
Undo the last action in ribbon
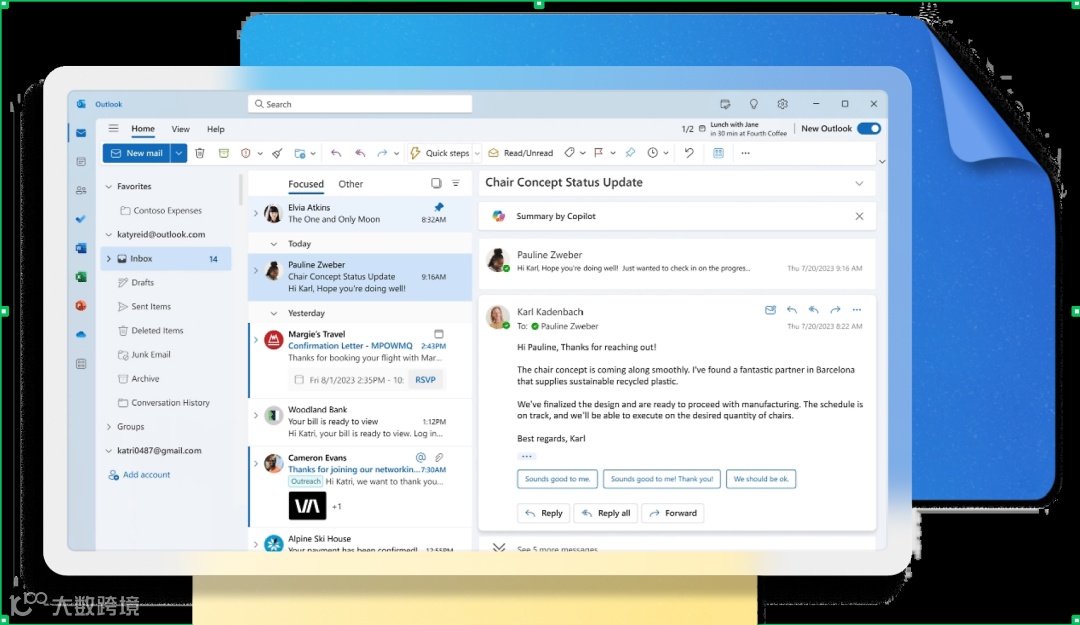coord(689,153)
